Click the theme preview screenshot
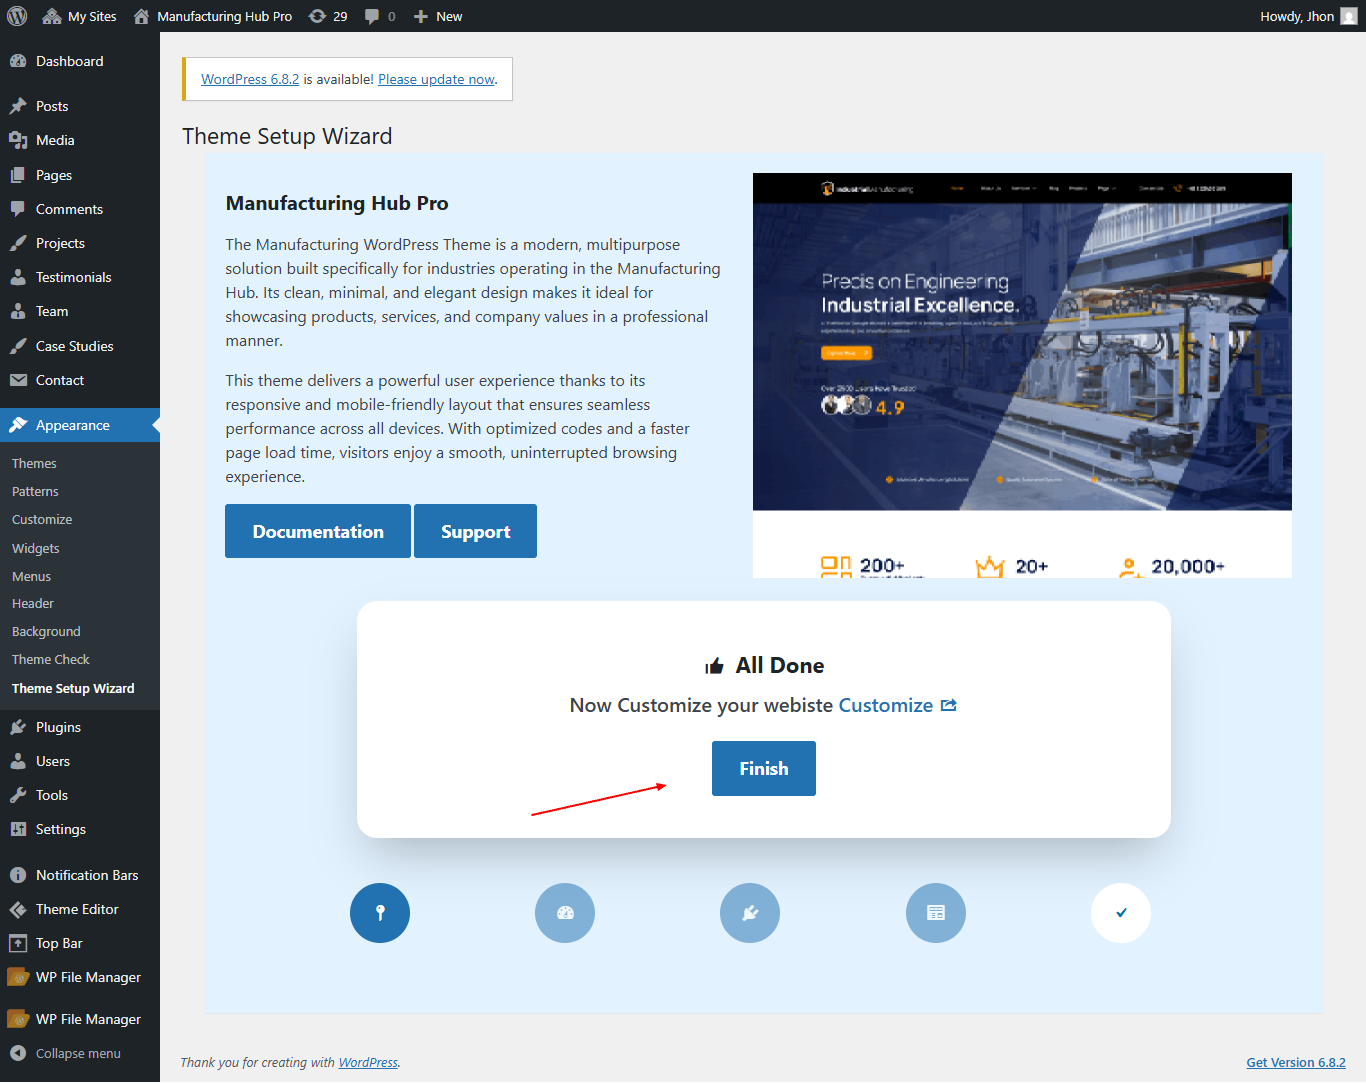1366x1084 pixels. (1022, 375)
